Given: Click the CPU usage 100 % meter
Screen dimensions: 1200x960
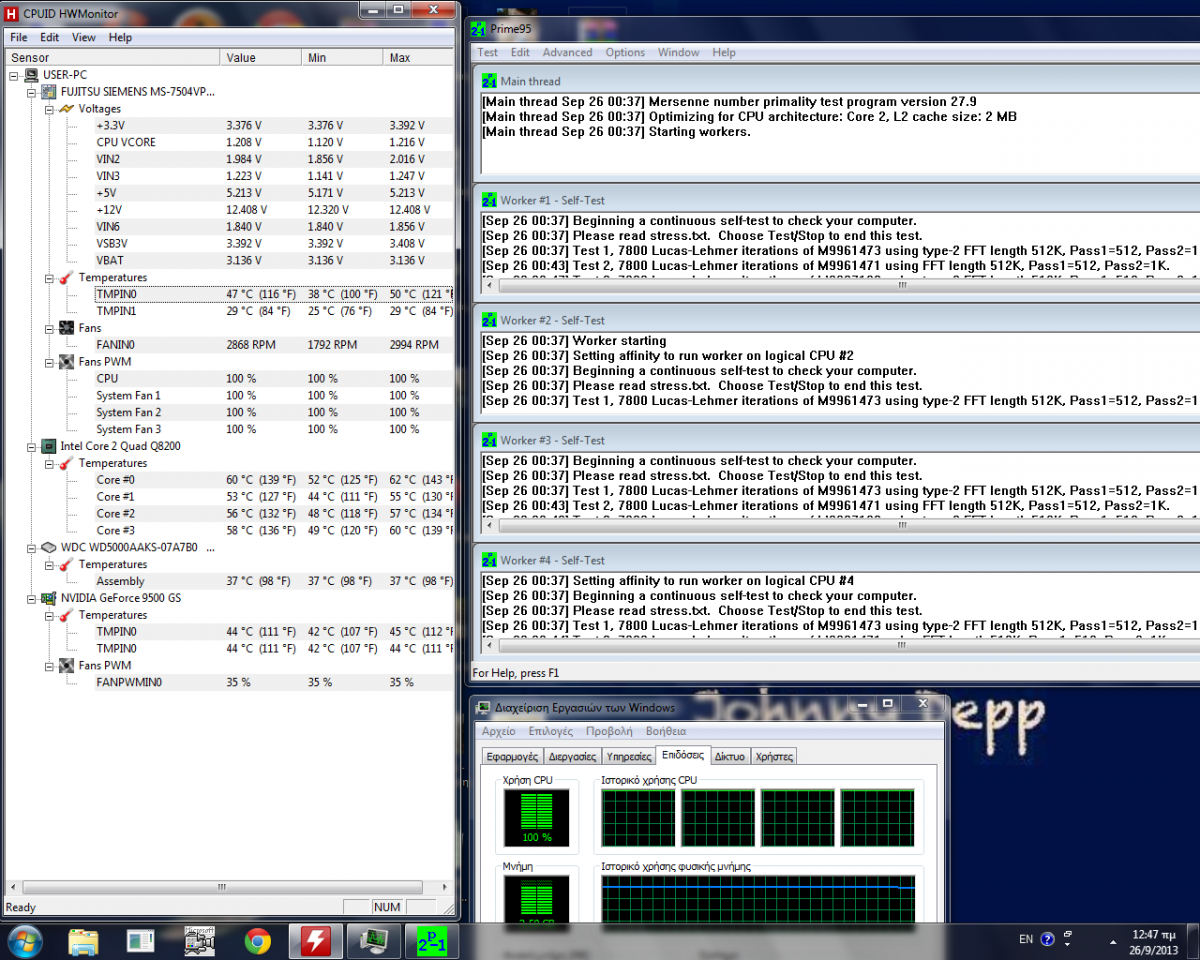Looking at the screenshot, I should [537, 817].
